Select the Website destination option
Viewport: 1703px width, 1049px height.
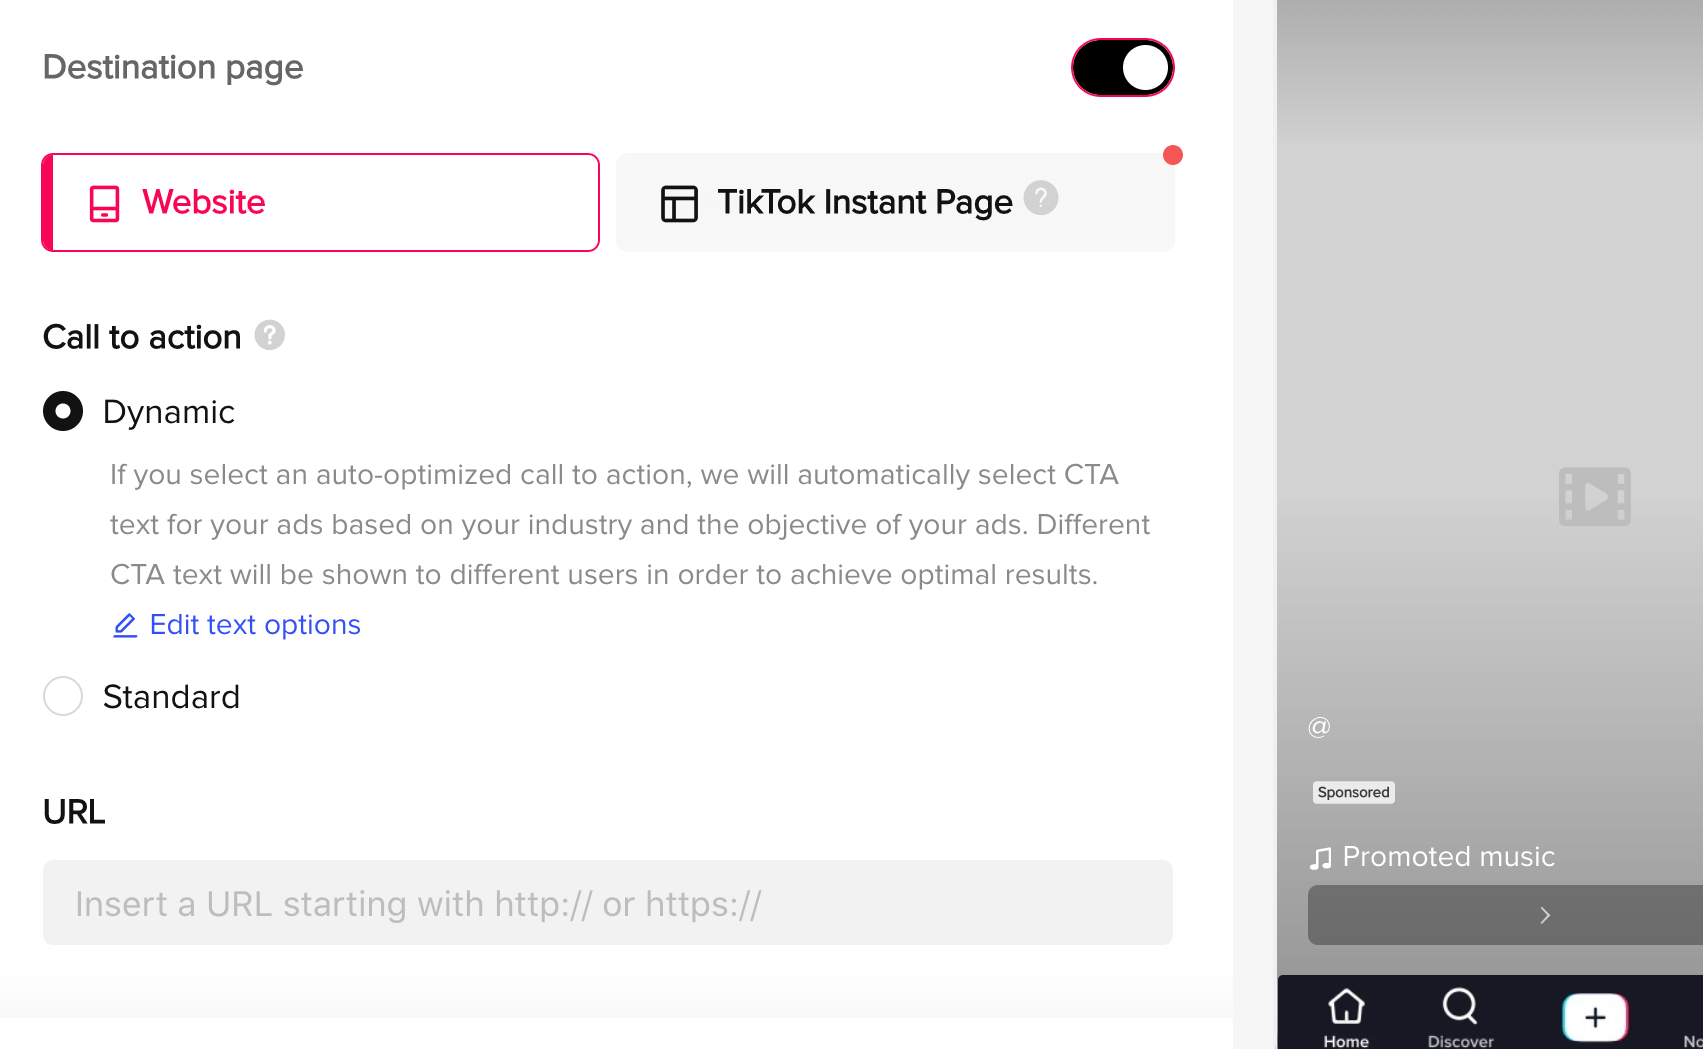click(x=320, y=202)
